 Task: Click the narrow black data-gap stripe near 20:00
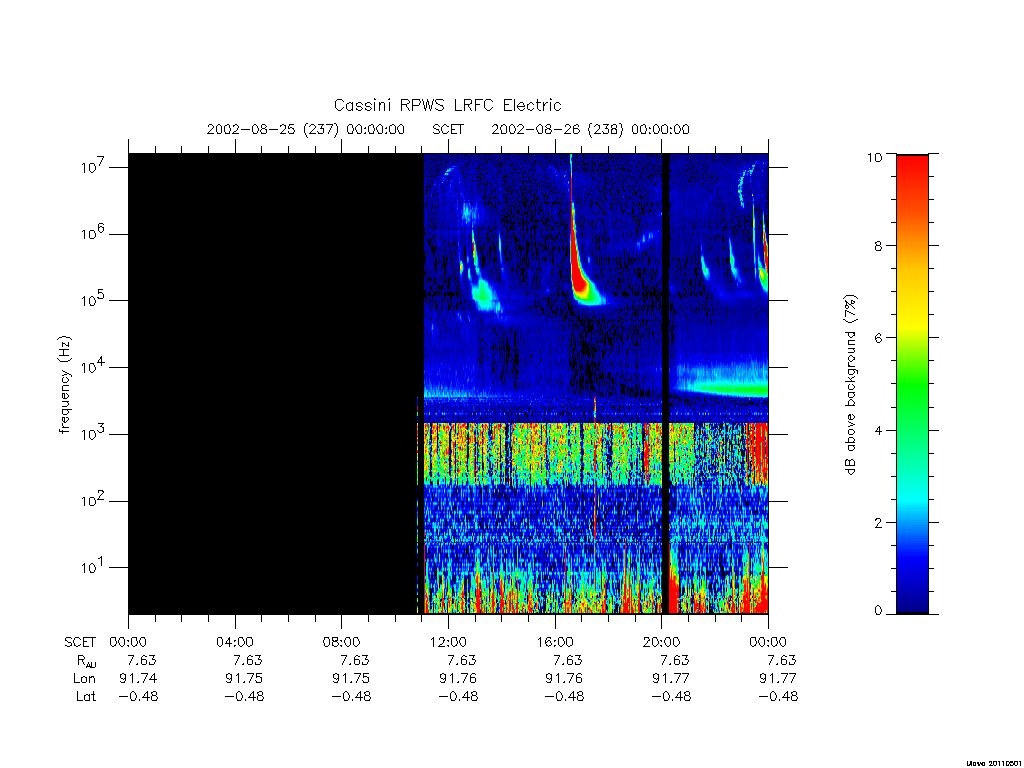tap(665, 384)
